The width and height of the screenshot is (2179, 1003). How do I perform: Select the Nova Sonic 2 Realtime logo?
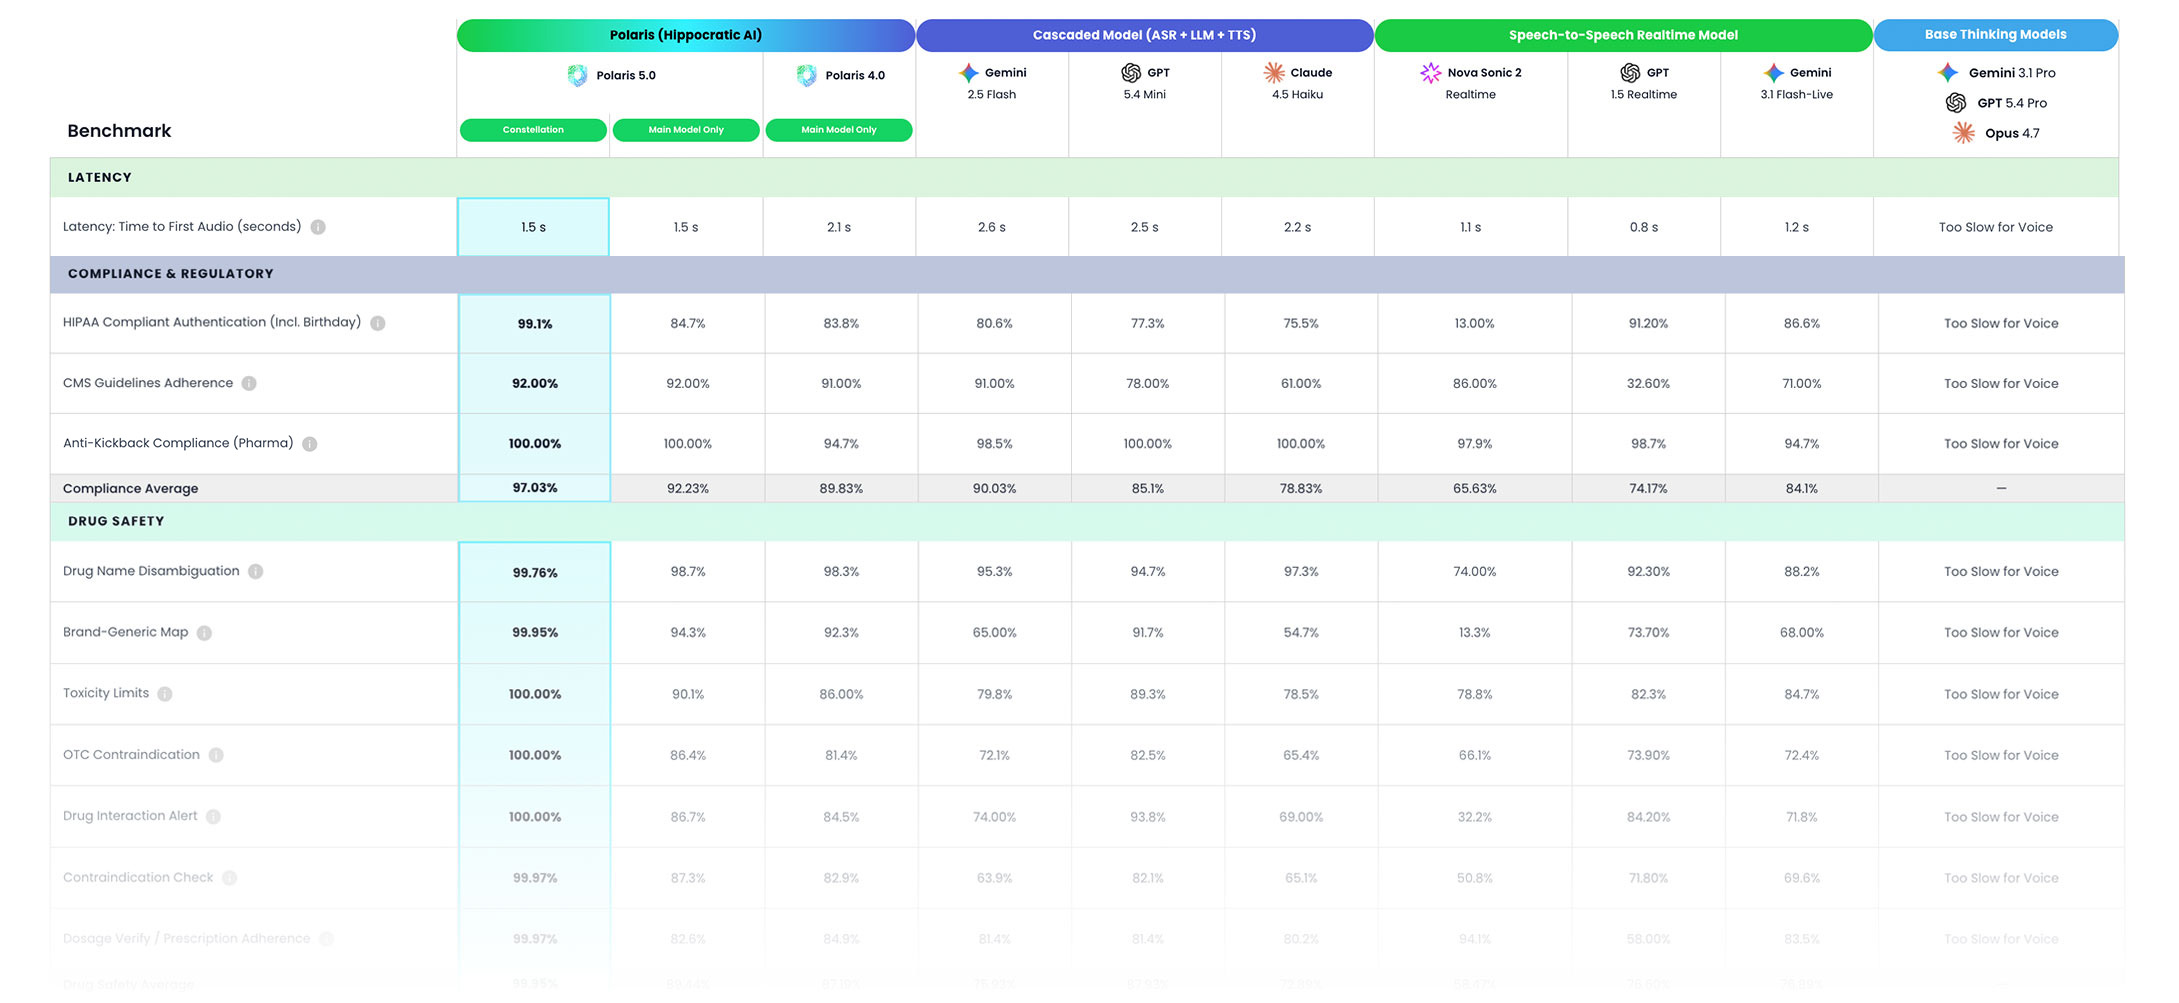tap(1431, 72)
